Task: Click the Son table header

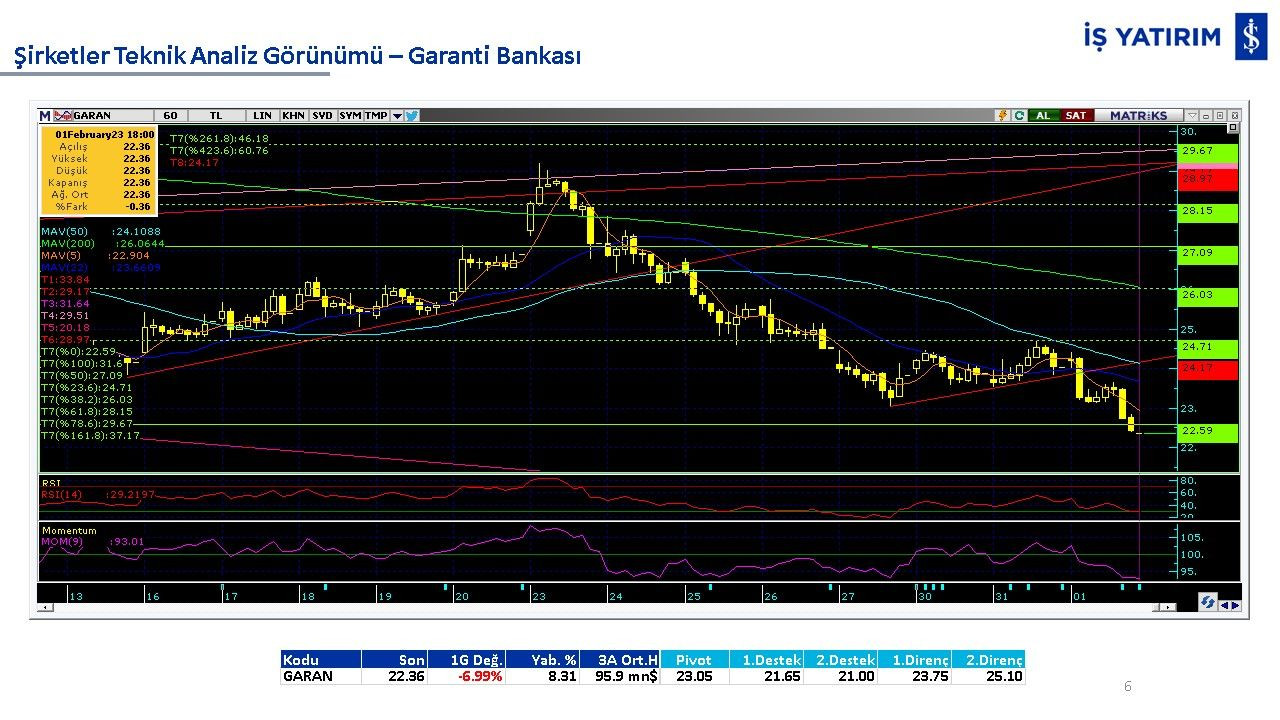Action: (394, 660)
